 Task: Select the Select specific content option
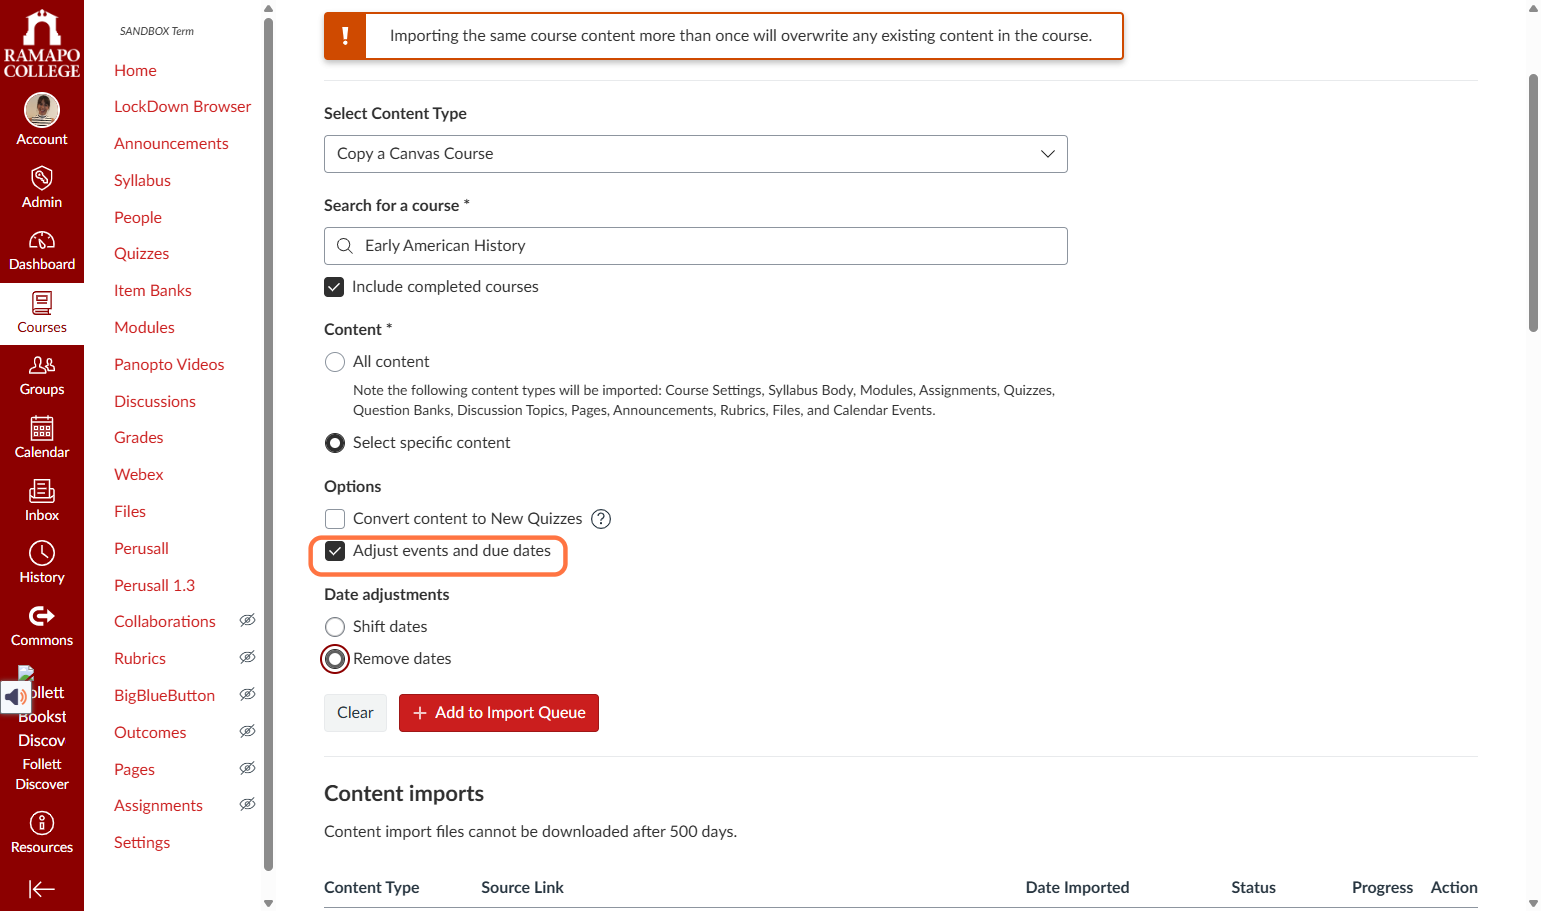tap(335, 443)
